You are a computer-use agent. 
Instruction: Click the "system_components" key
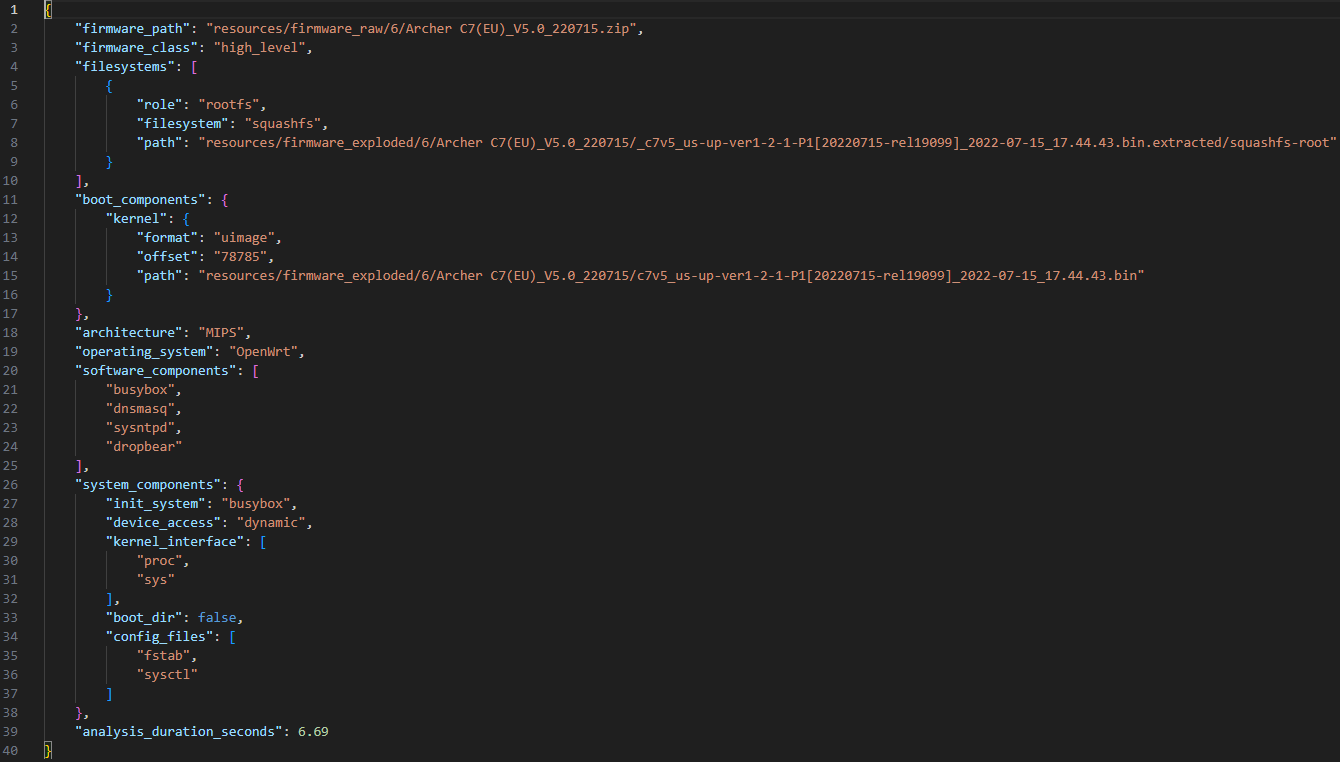[x=149, y=484]
